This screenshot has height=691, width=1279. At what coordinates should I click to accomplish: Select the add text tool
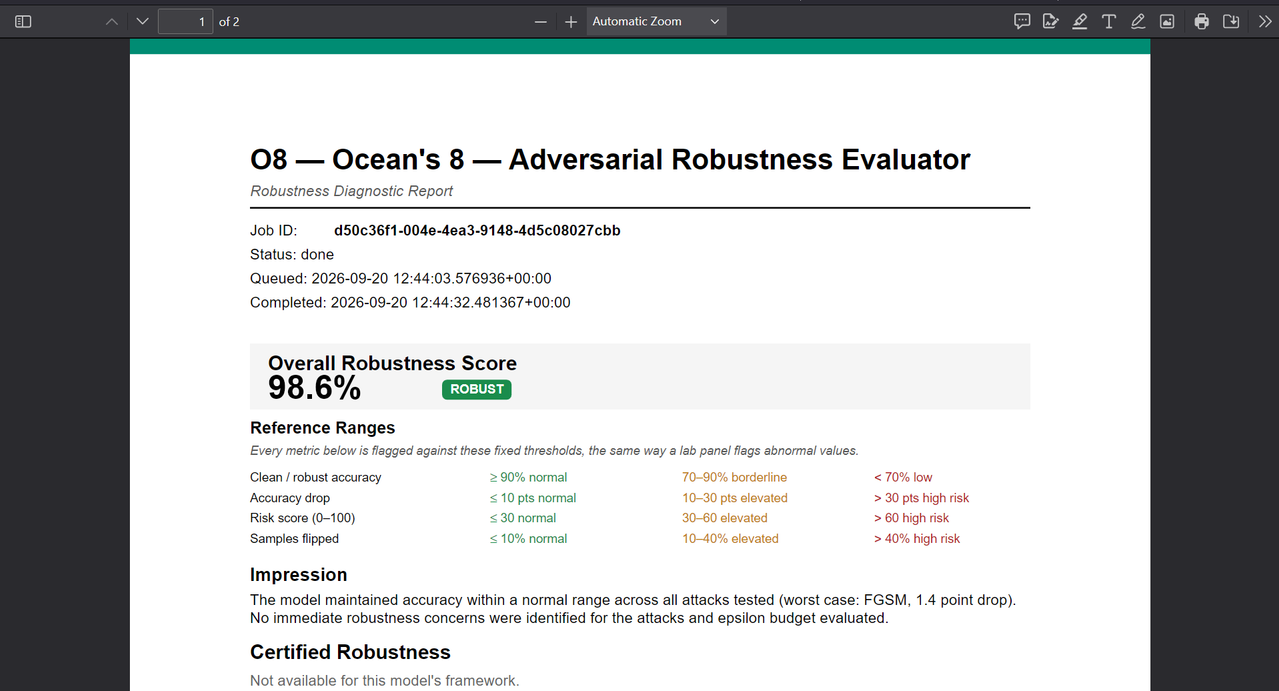point(1109,21)
